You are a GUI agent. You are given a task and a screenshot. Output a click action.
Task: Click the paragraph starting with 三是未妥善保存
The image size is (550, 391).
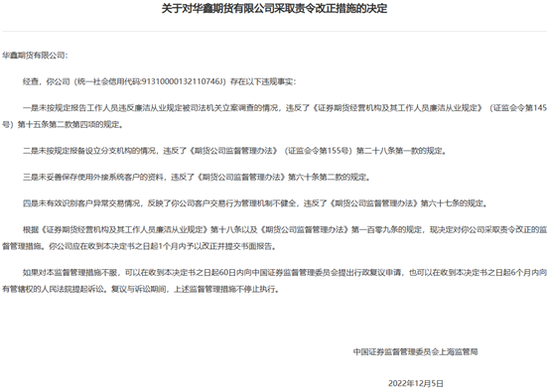[196, 177]
